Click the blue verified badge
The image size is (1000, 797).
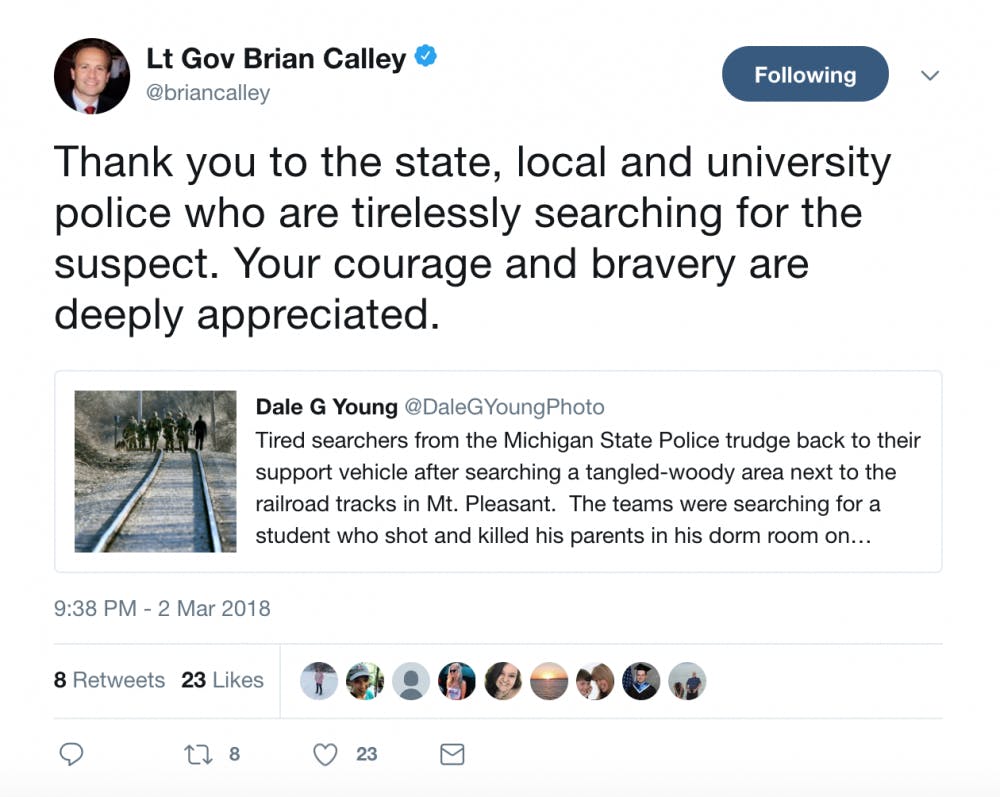[x=426, y=58]
